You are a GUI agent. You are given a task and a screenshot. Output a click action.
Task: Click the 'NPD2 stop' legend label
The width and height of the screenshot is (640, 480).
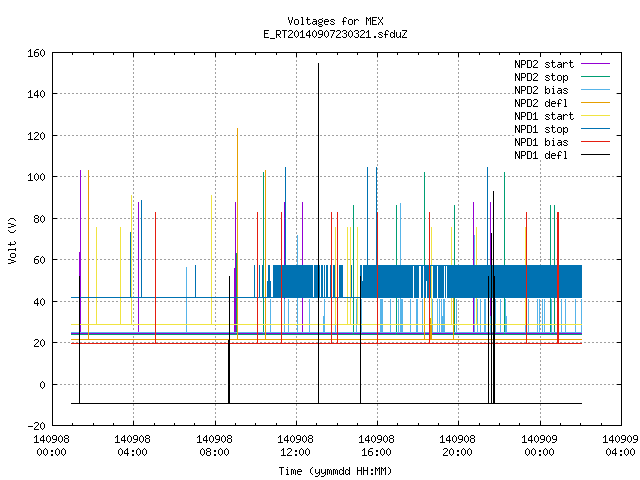coord(541,77)
